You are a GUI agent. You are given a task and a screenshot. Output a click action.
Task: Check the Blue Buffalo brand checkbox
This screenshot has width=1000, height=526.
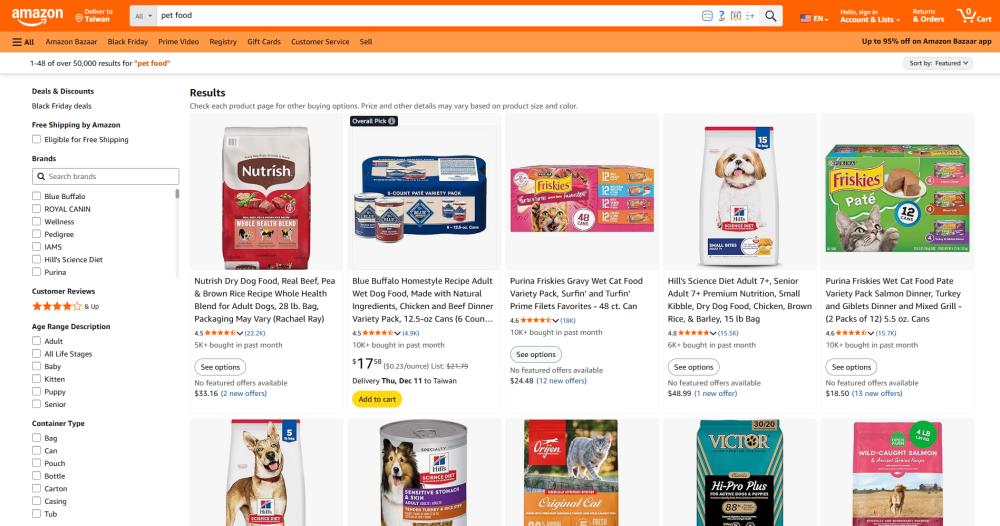tap(36, 196)
